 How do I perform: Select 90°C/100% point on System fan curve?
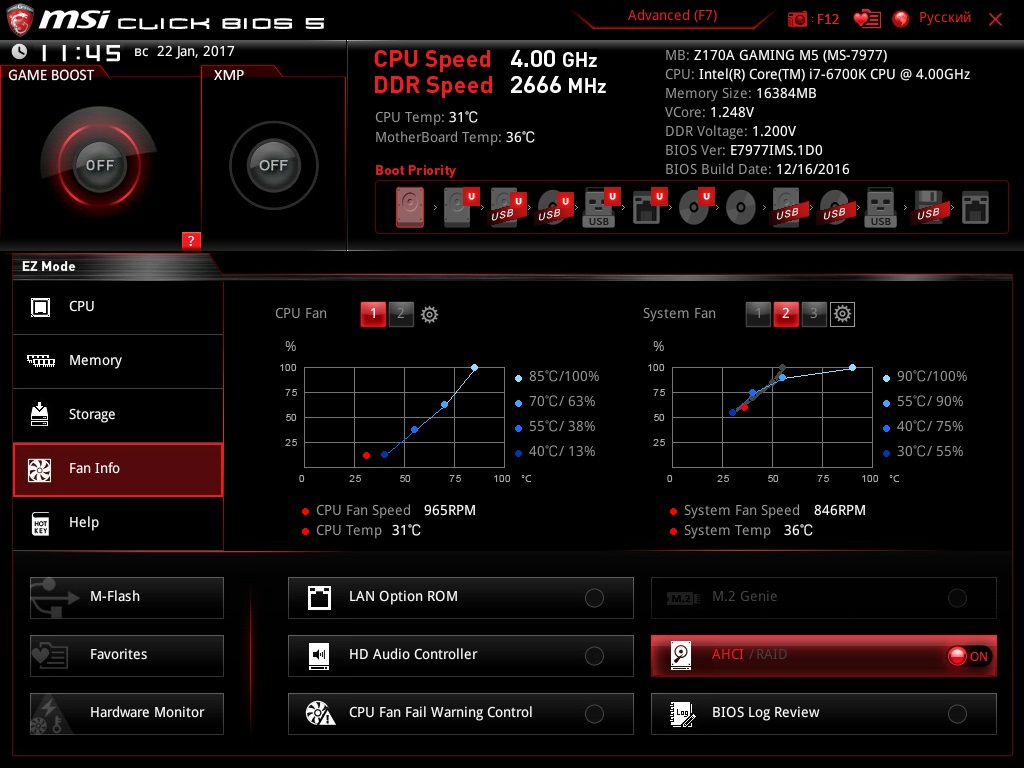(x=852, y=368)
